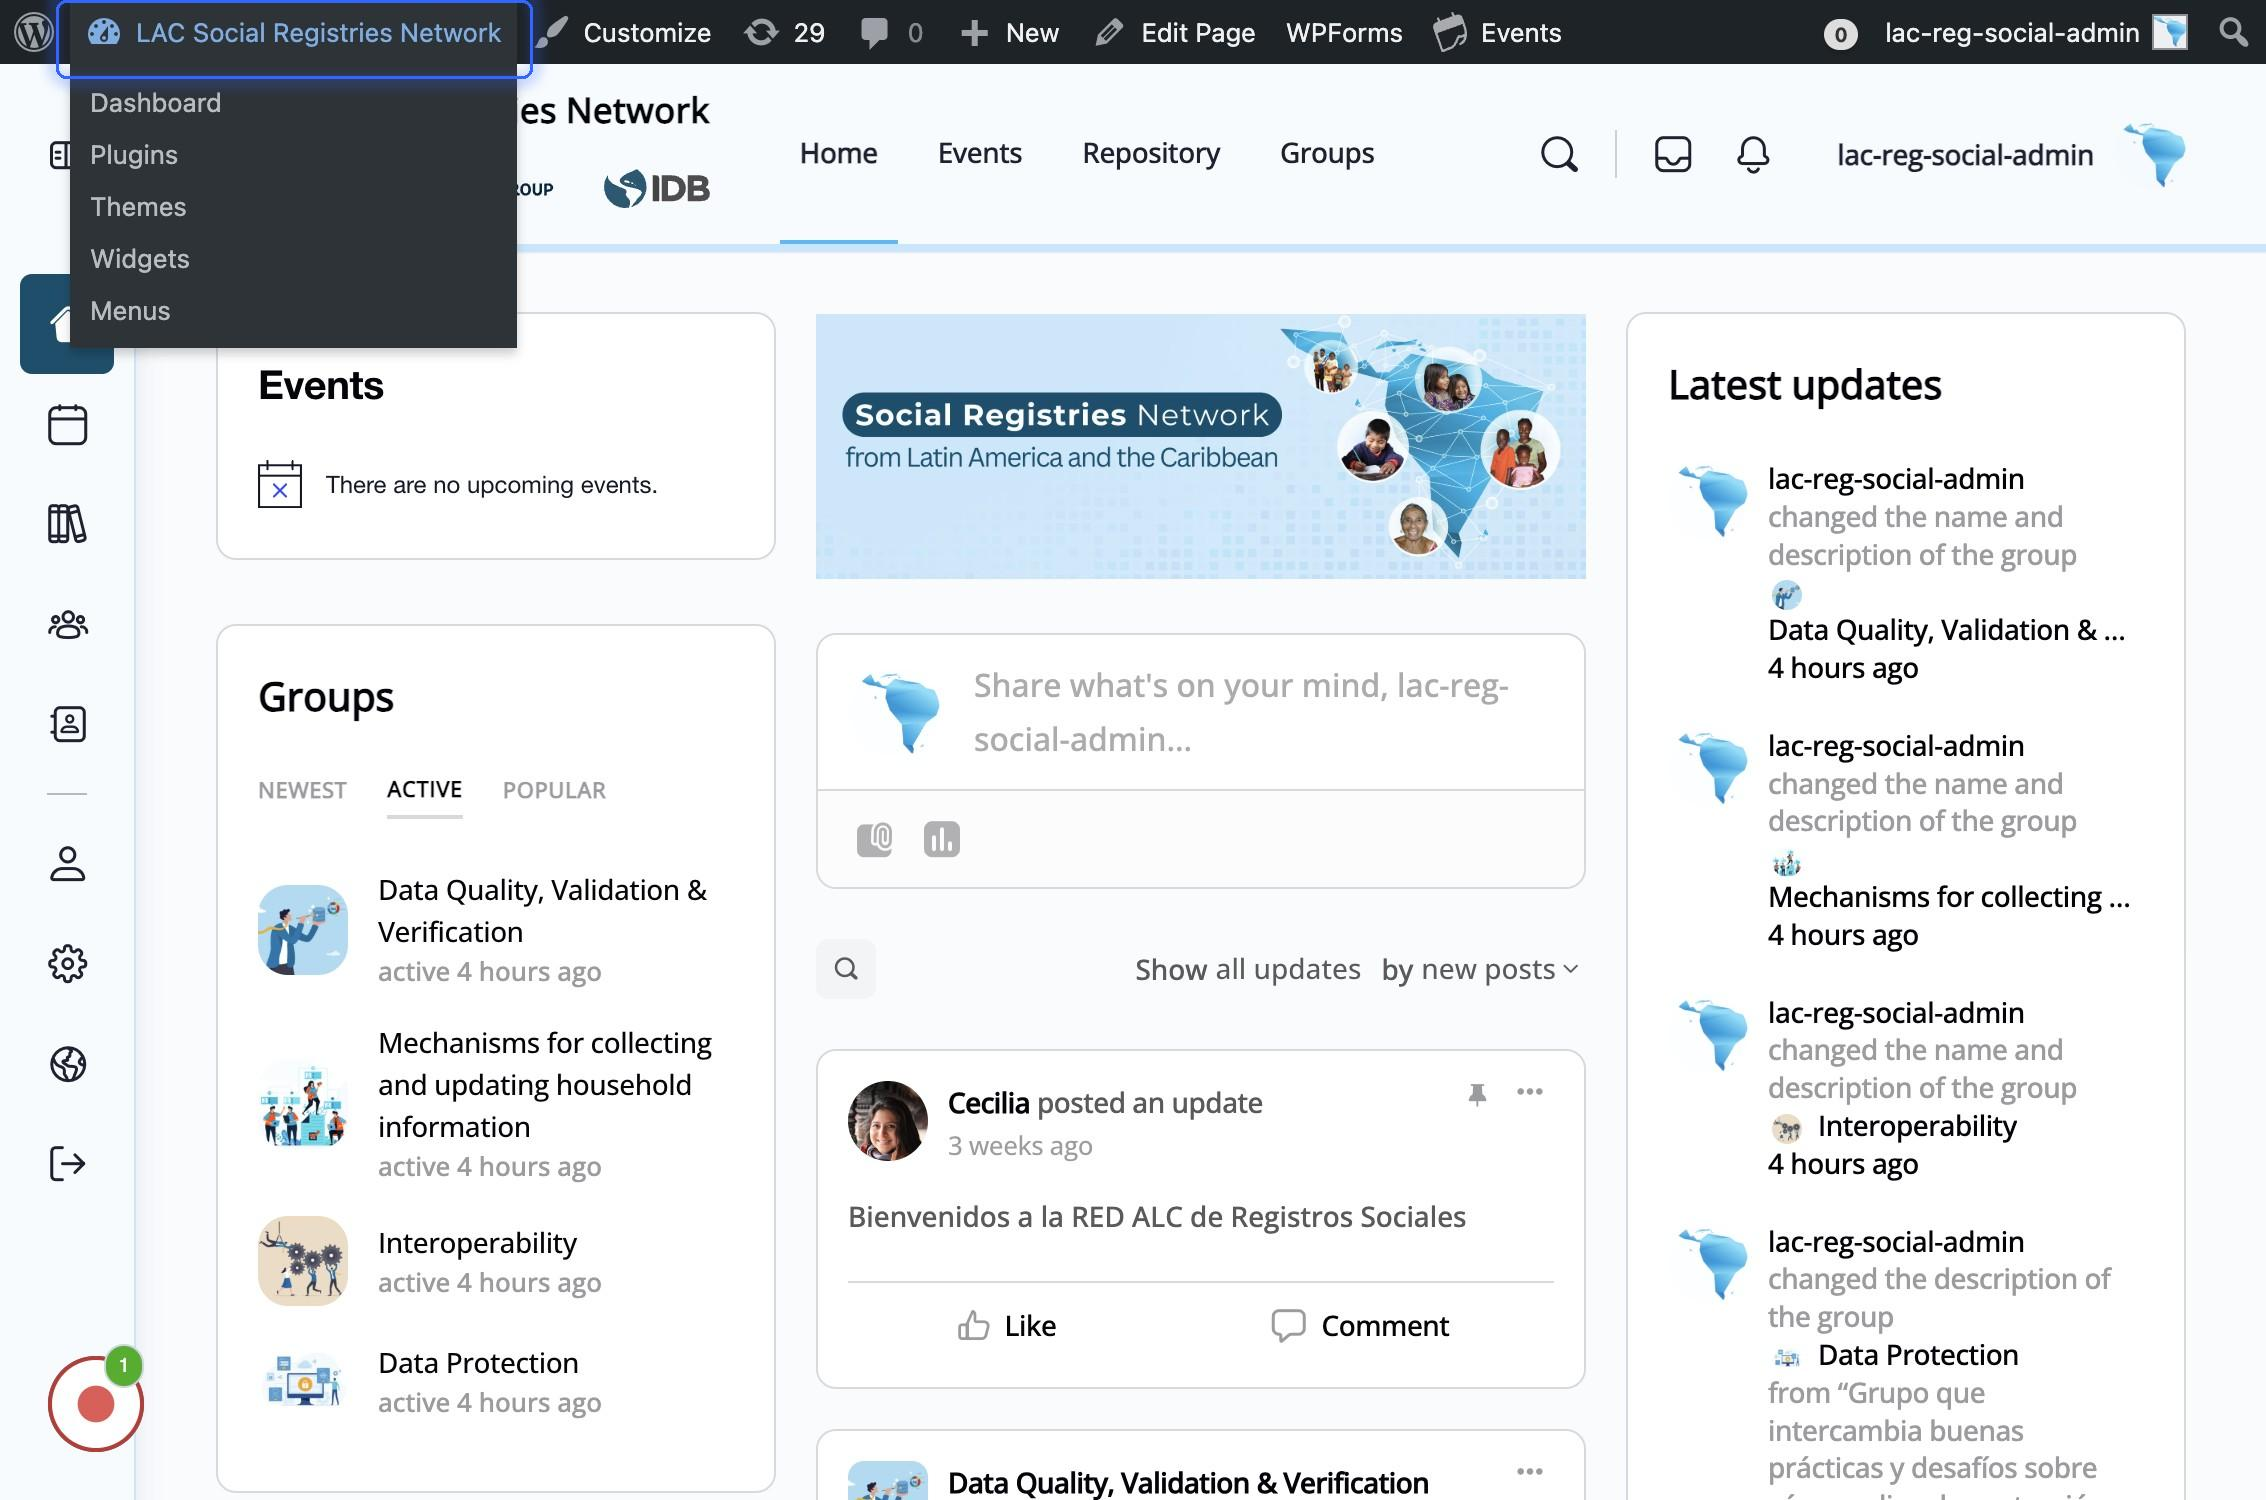Click the share what's on your mind field
Screen dimensions: 2266x1500
(1240, 712)
